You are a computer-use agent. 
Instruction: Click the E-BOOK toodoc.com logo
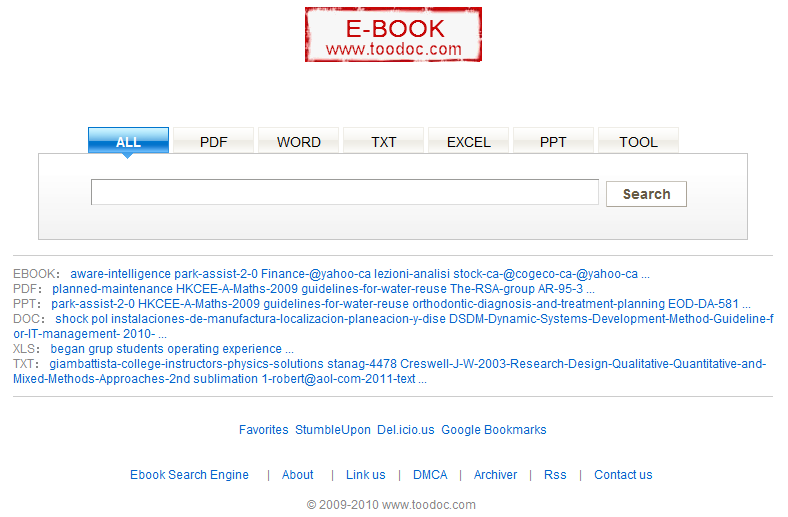coord(393,35)
